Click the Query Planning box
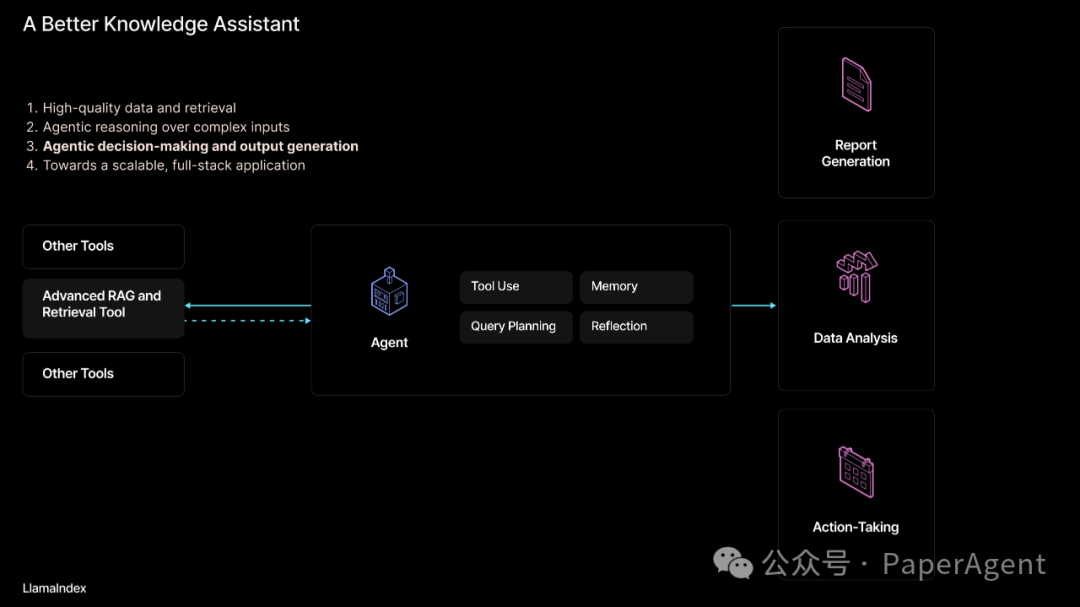 (516, 327)
